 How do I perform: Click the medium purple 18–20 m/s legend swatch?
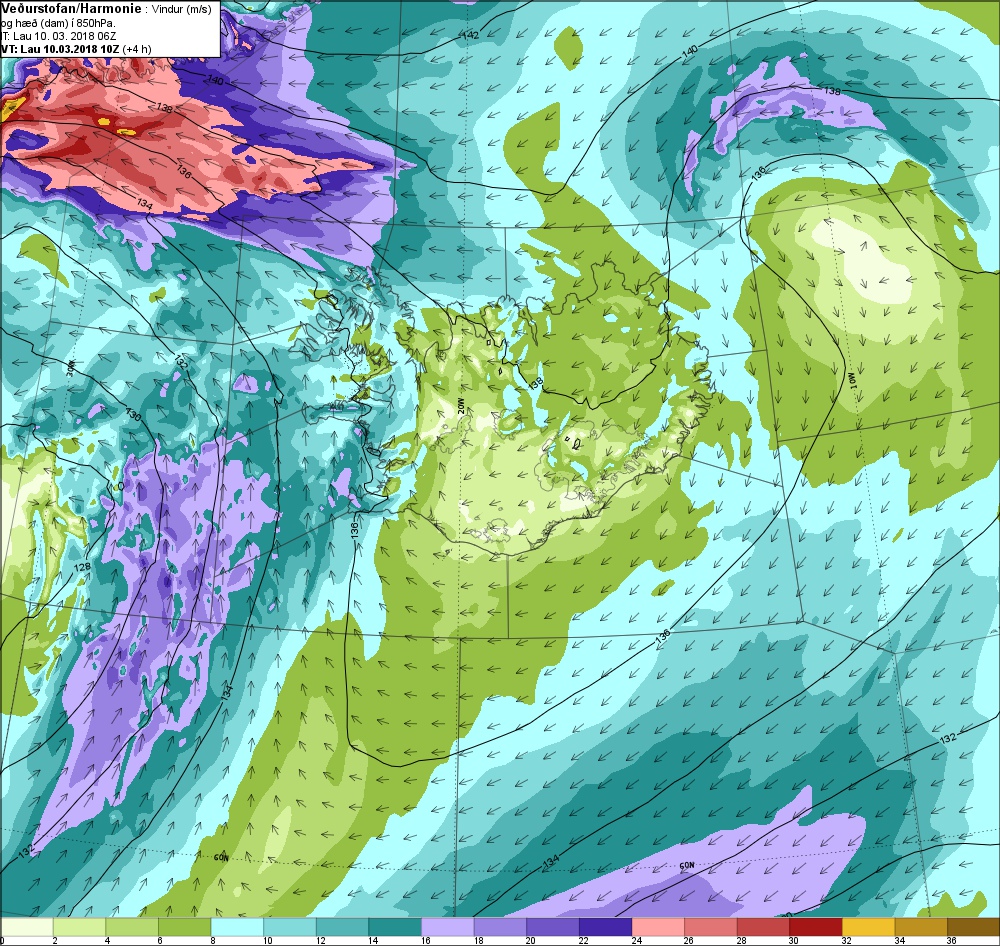(x=500, y=927)
